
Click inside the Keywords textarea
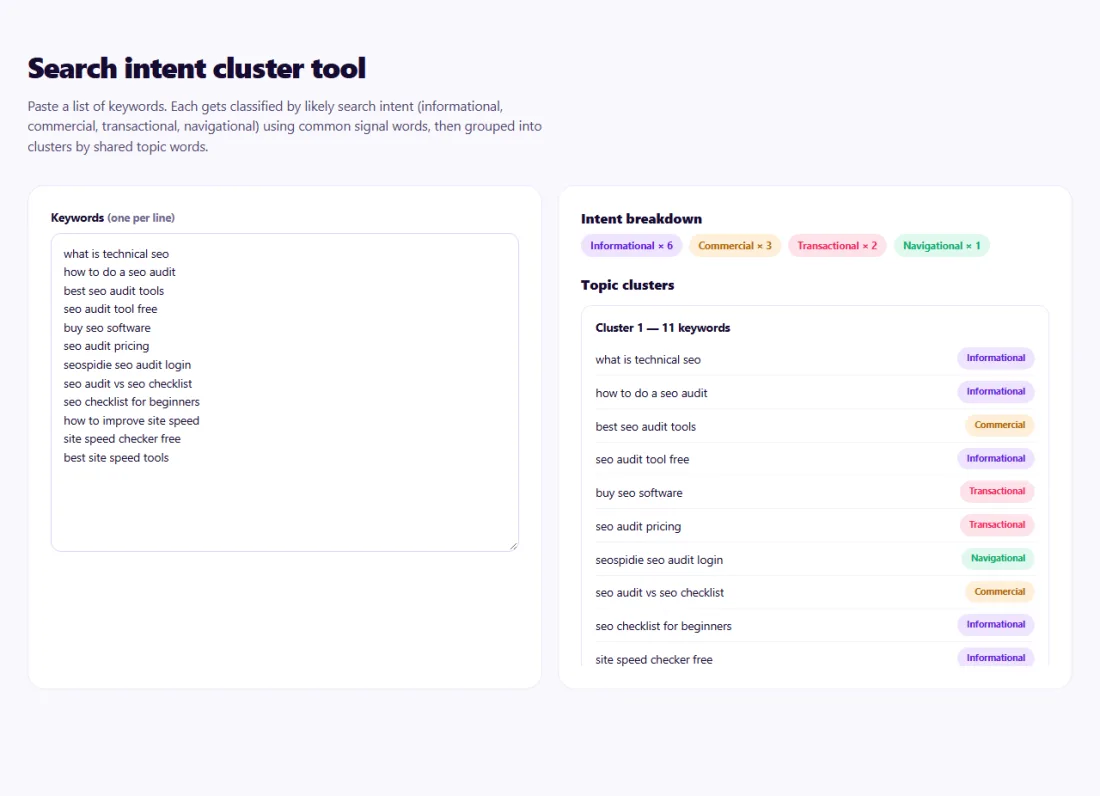point(285,392)
